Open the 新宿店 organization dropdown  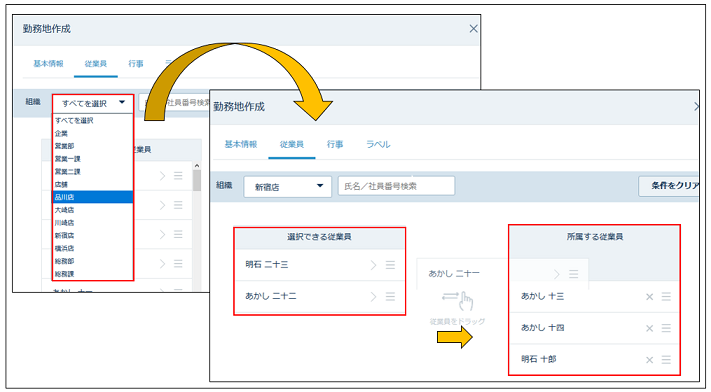pyautogui.click(x=287, y=186)
